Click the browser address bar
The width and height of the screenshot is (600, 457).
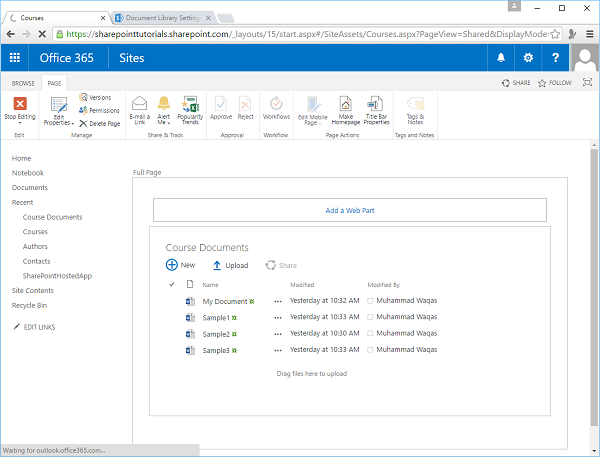click(300, 33)
